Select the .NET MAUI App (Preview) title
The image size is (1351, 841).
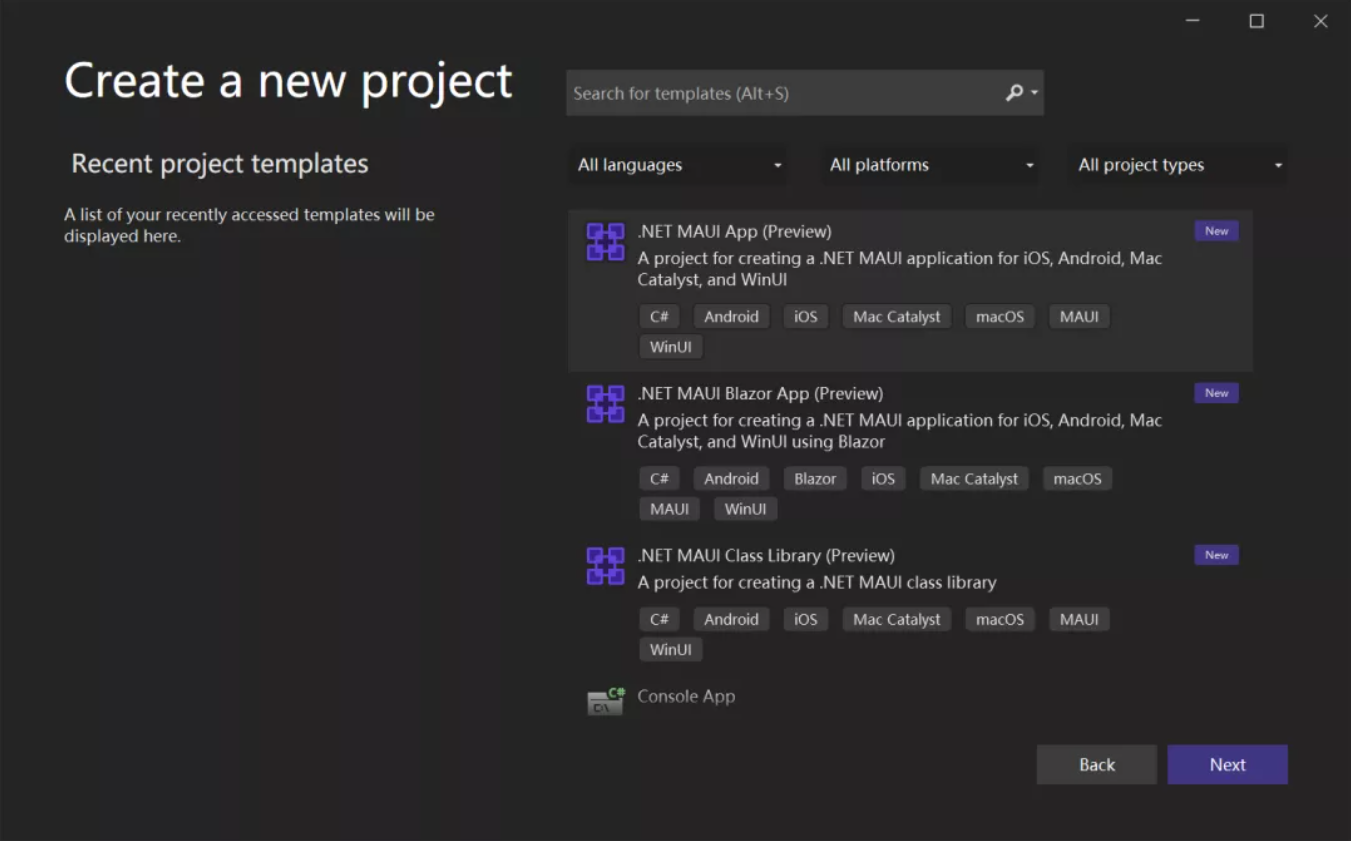[734, 231]
